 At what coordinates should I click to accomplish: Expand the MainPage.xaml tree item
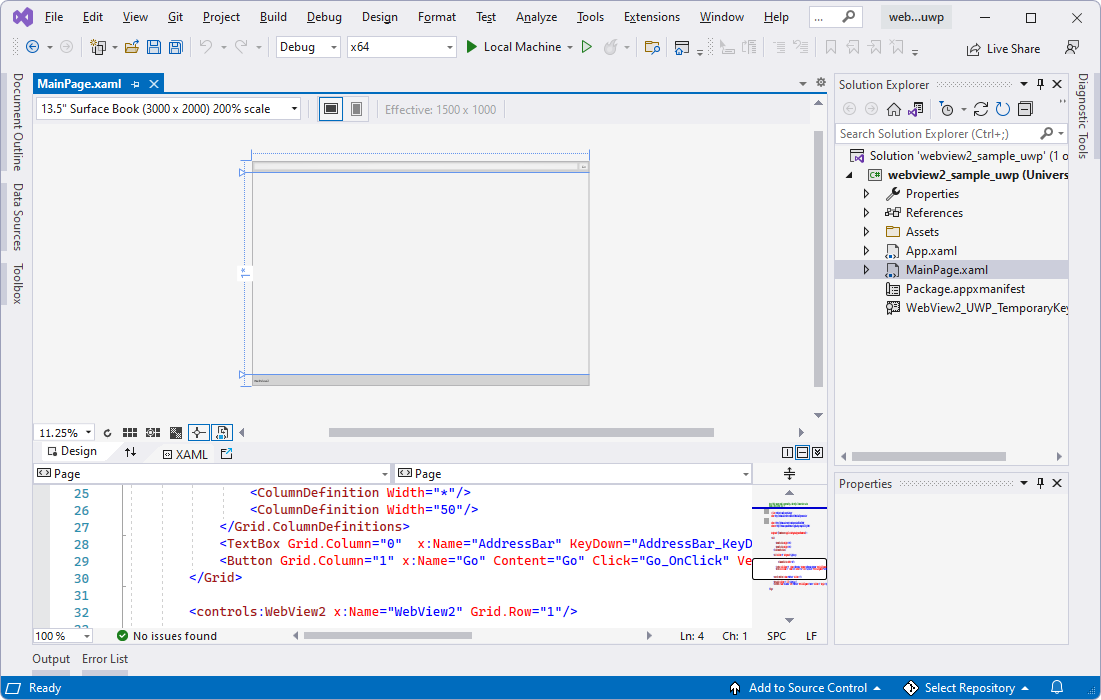[x=866, y=269]
